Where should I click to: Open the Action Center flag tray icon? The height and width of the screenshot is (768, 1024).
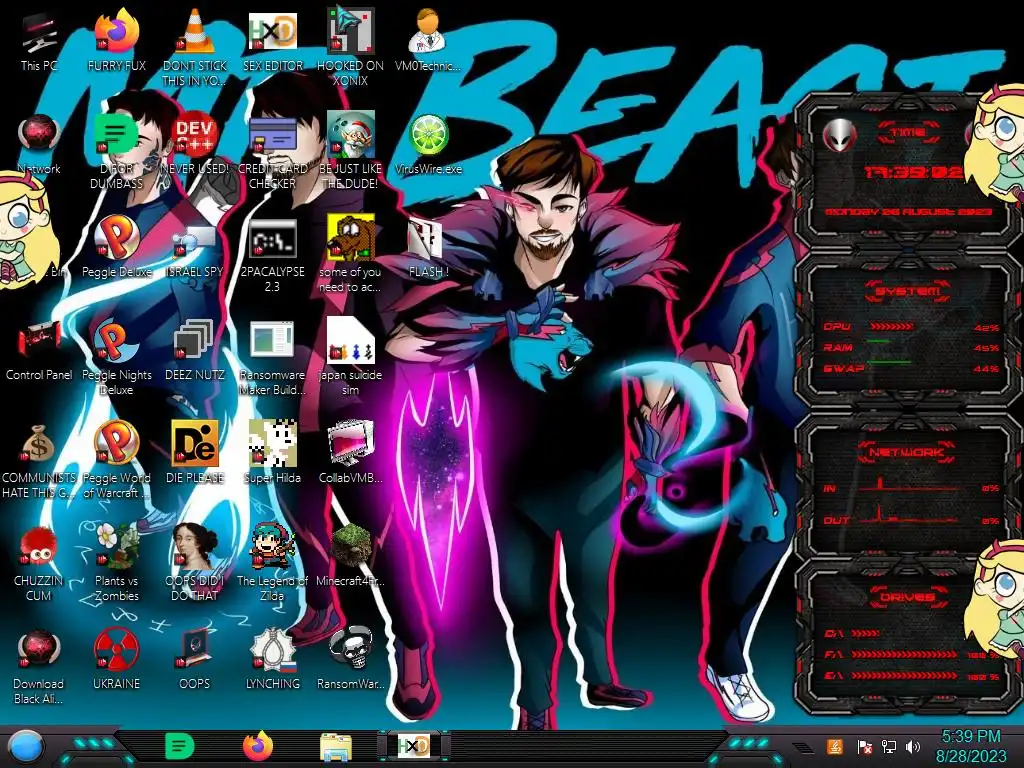tap(865, 746)
